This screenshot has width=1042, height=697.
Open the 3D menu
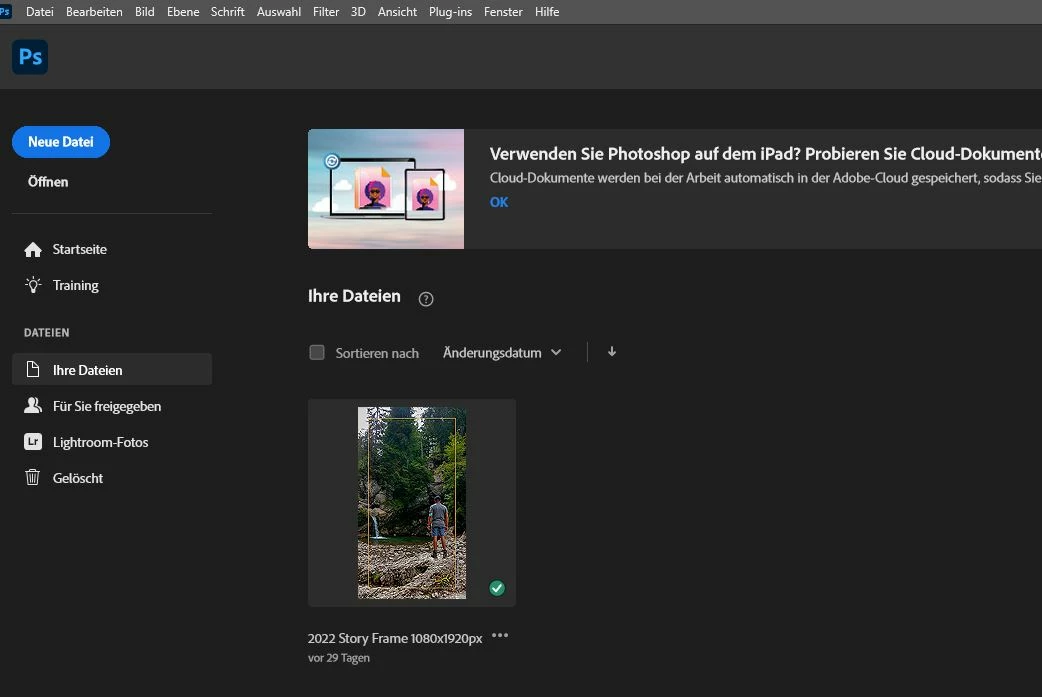point(358,12)
